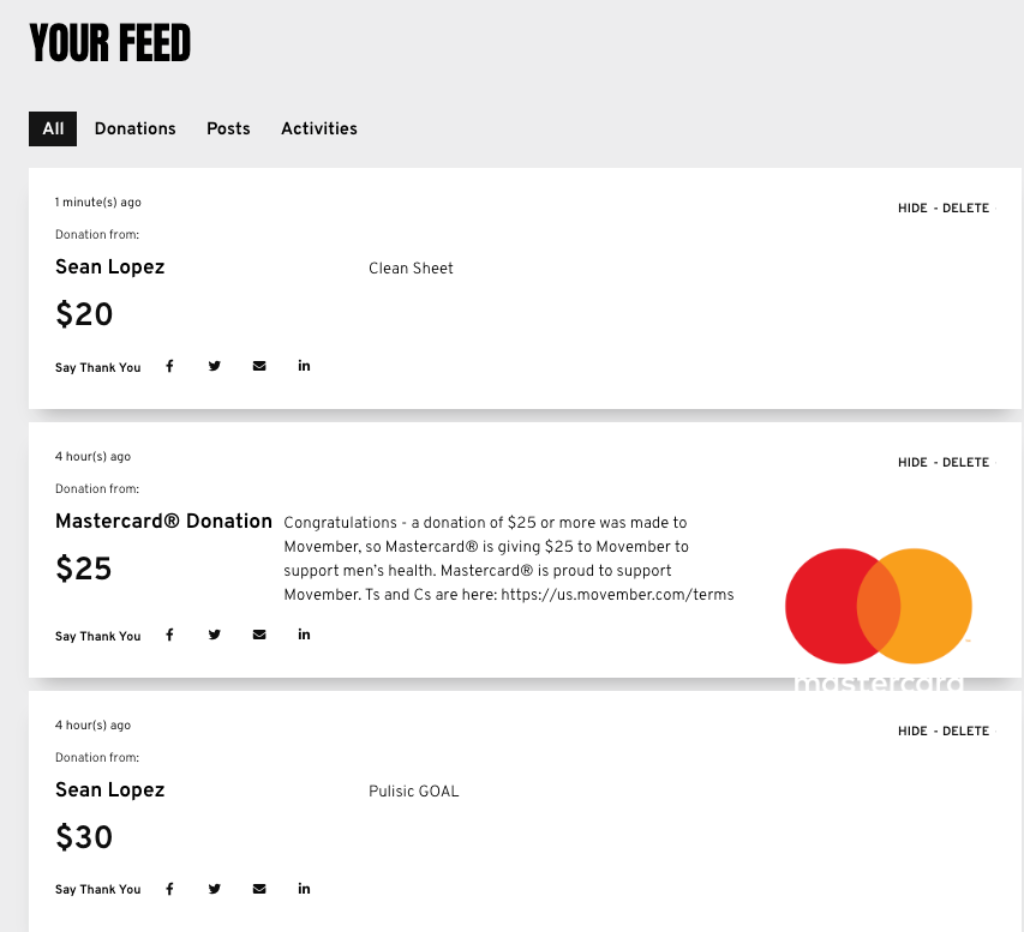1024x932 pixels.
Task: Share the $30 donation on LinkedIn
Action: pos(304,888)
